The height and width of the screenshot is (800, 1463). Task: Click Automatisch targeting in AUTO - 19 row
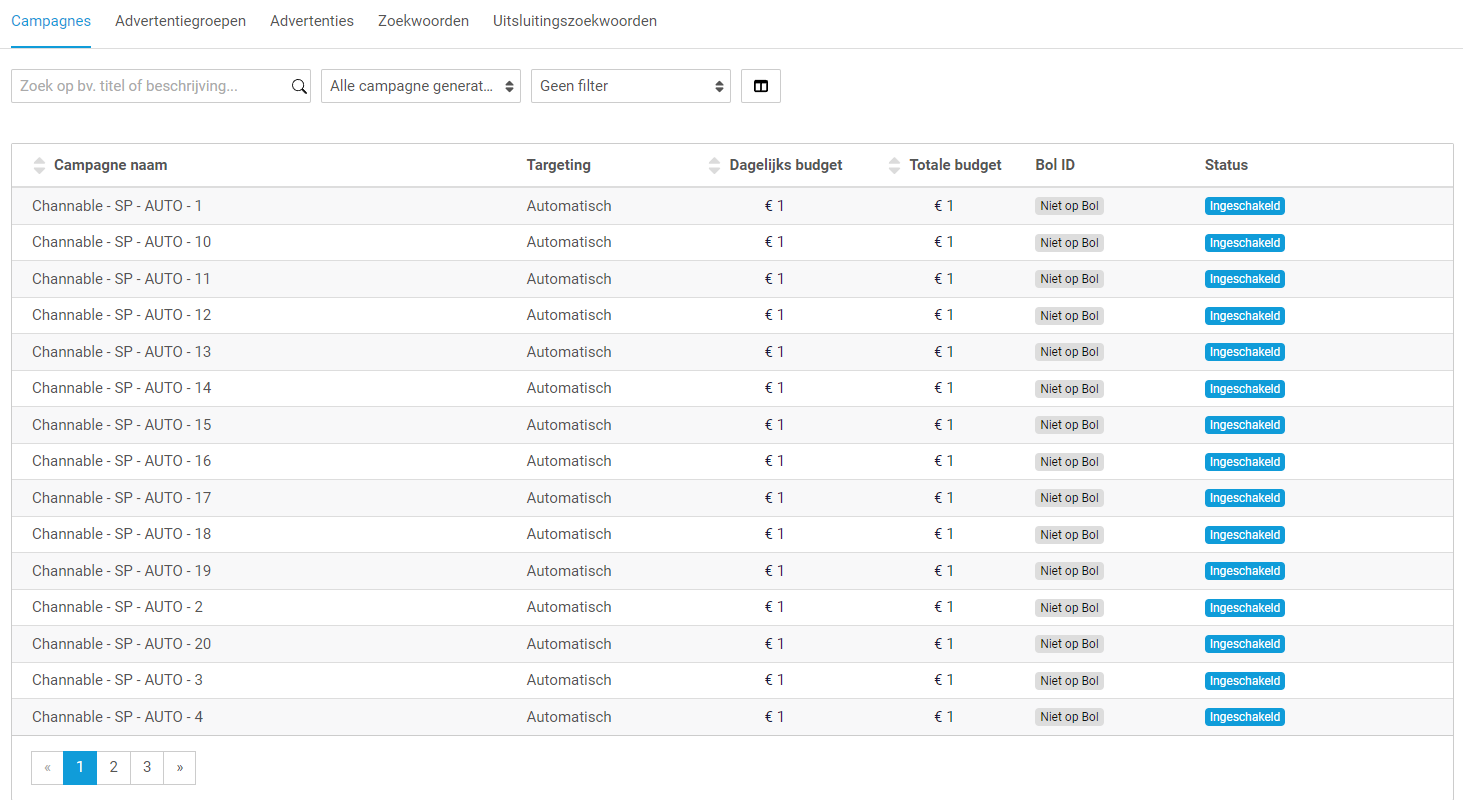tap(569, 571)
